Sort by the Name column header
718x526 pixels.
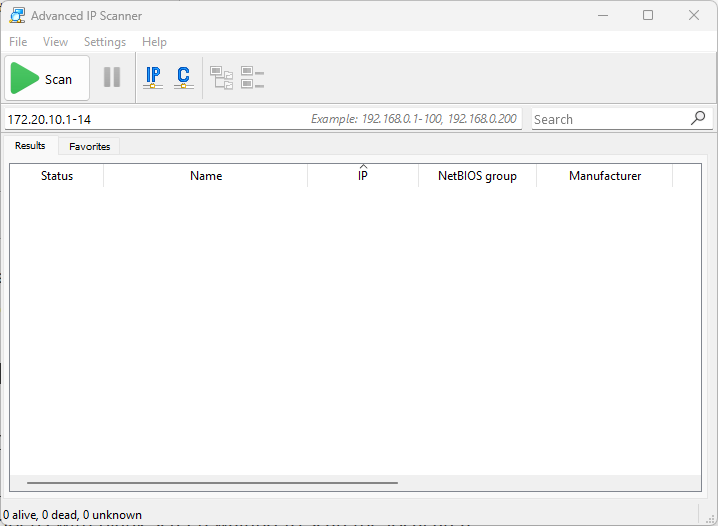[x=206, y=176]
